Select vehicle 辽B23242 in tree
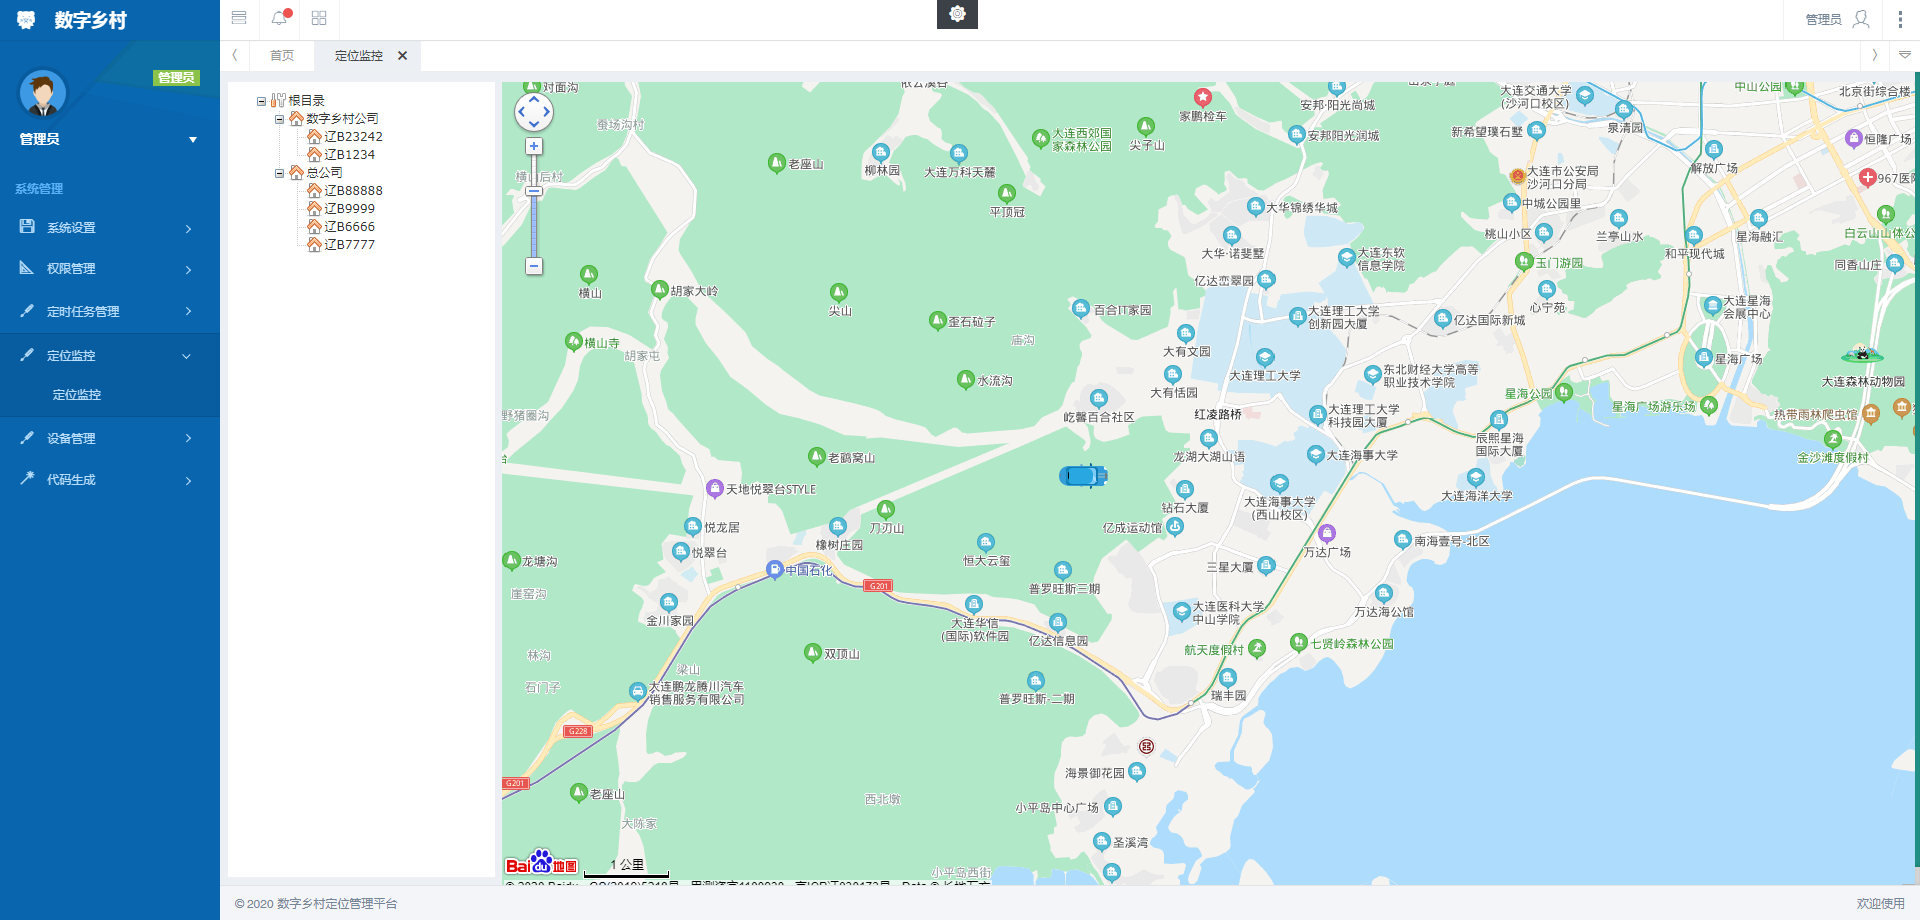The image size is (1920, 920). tap(353, 137)
